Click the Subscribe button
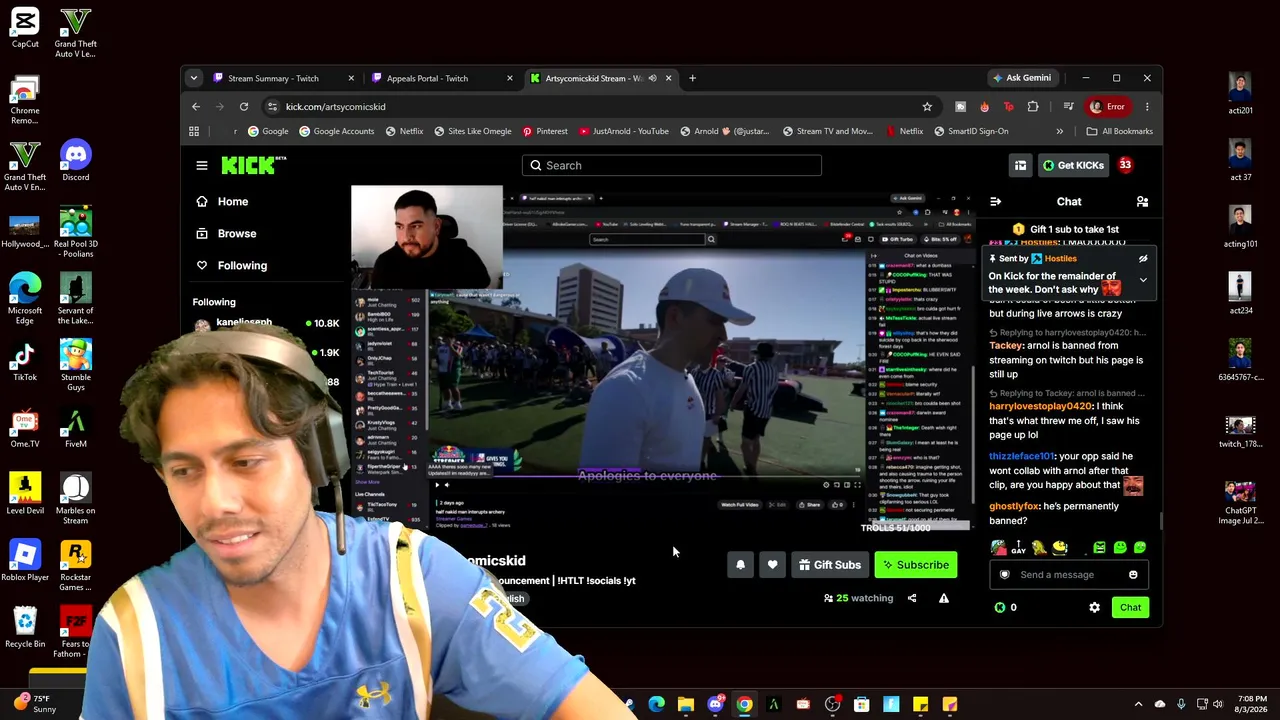1280x720 pixels. [x=916, y=565]
